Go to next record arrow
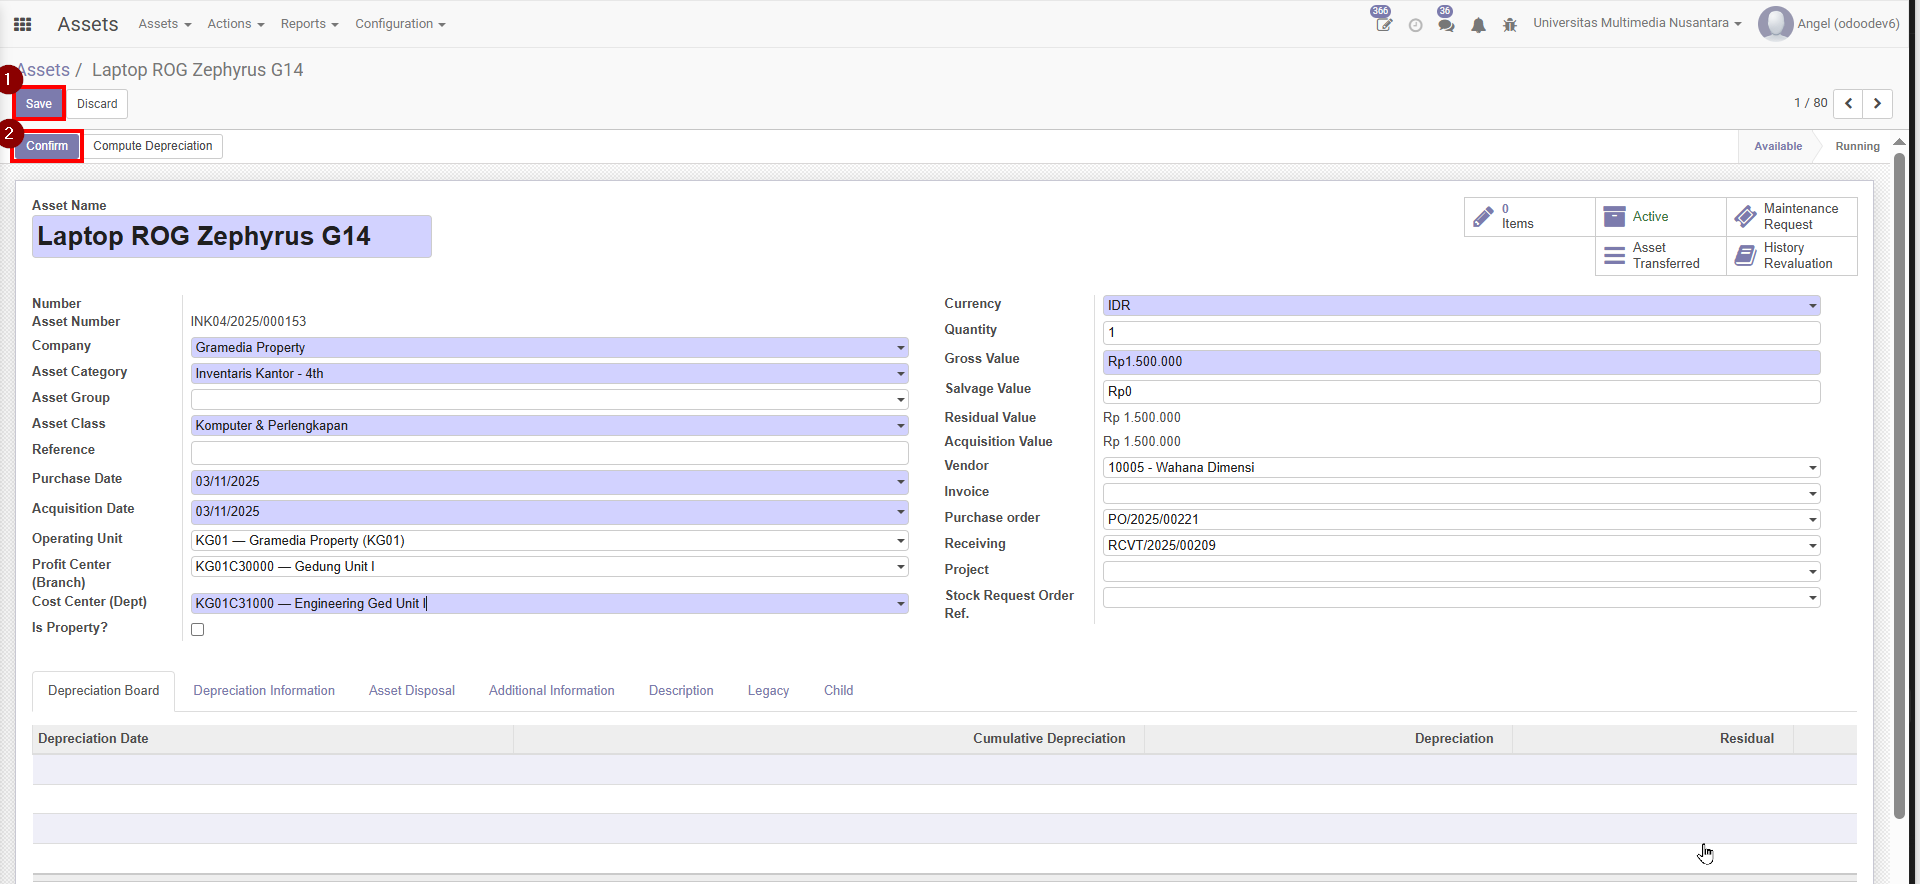Viewport: 1920px width, 884px height. tap(1877, 103)
